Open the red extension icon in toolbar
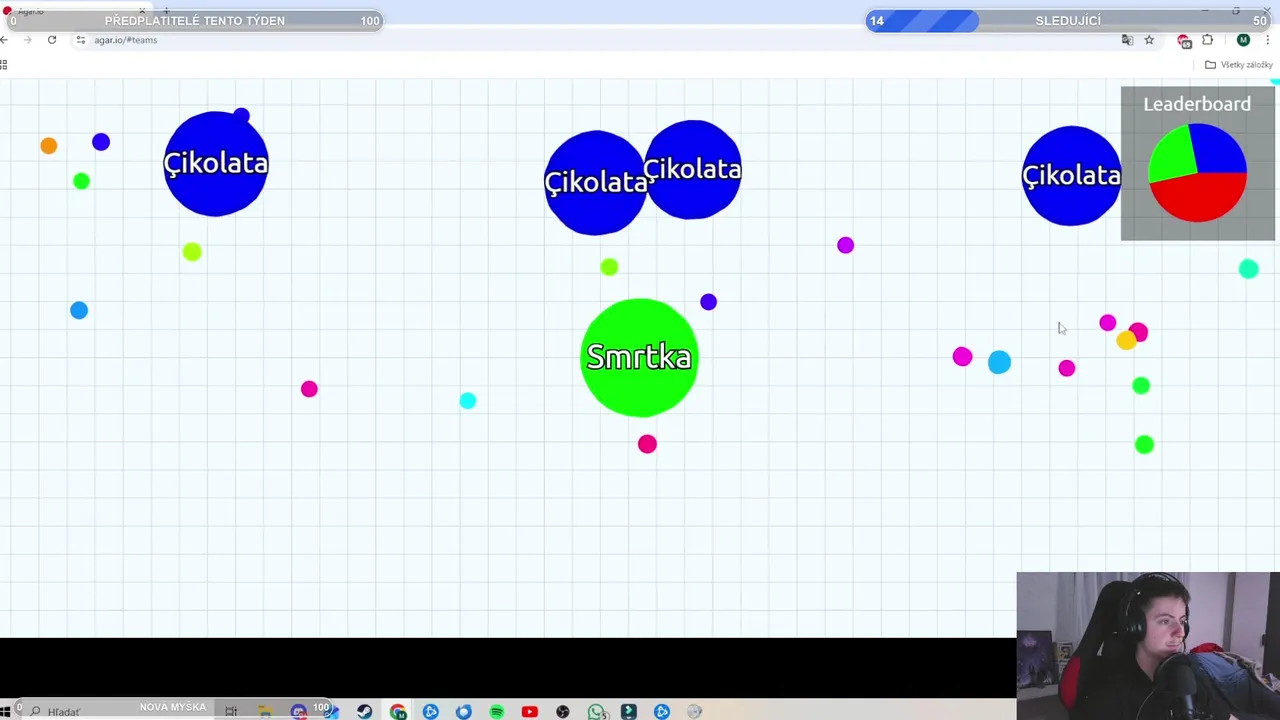Image resolution: width=1280 pixels, height=720 pixels. click(x=1184, y=40)
